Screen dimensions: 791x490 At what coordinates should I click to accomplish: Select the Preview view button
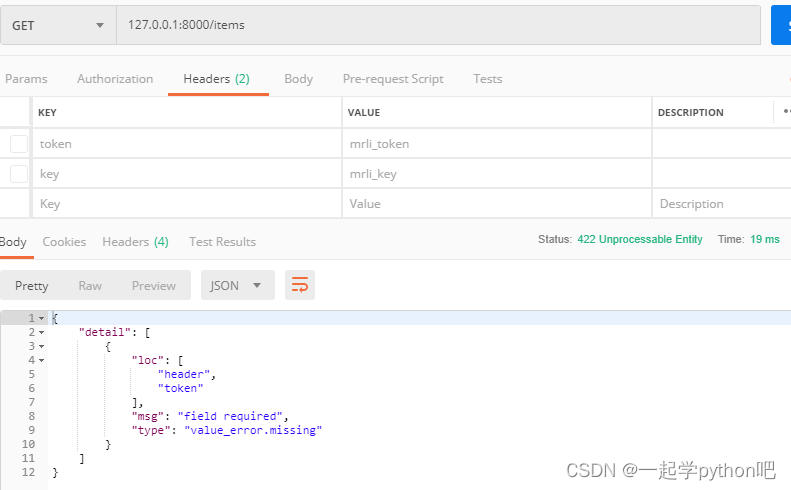tap(154, 286)
